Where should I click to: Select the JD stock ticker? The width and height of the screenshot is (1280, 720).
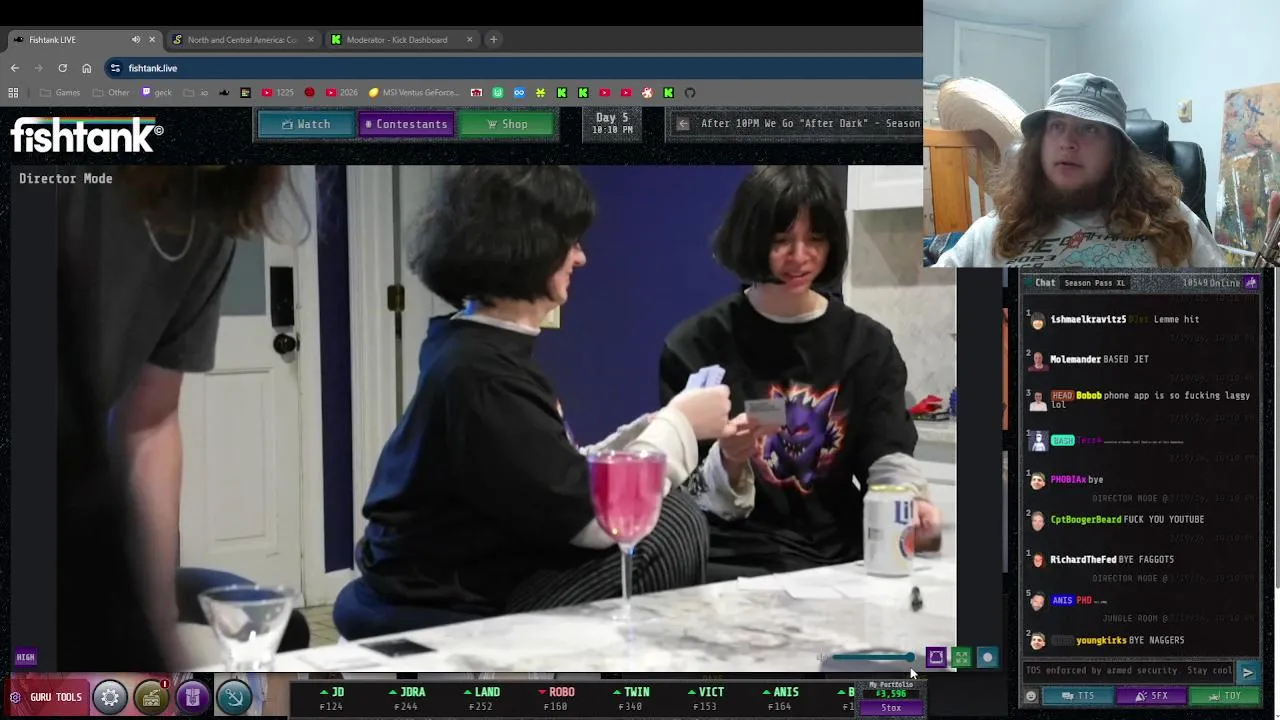331,699
